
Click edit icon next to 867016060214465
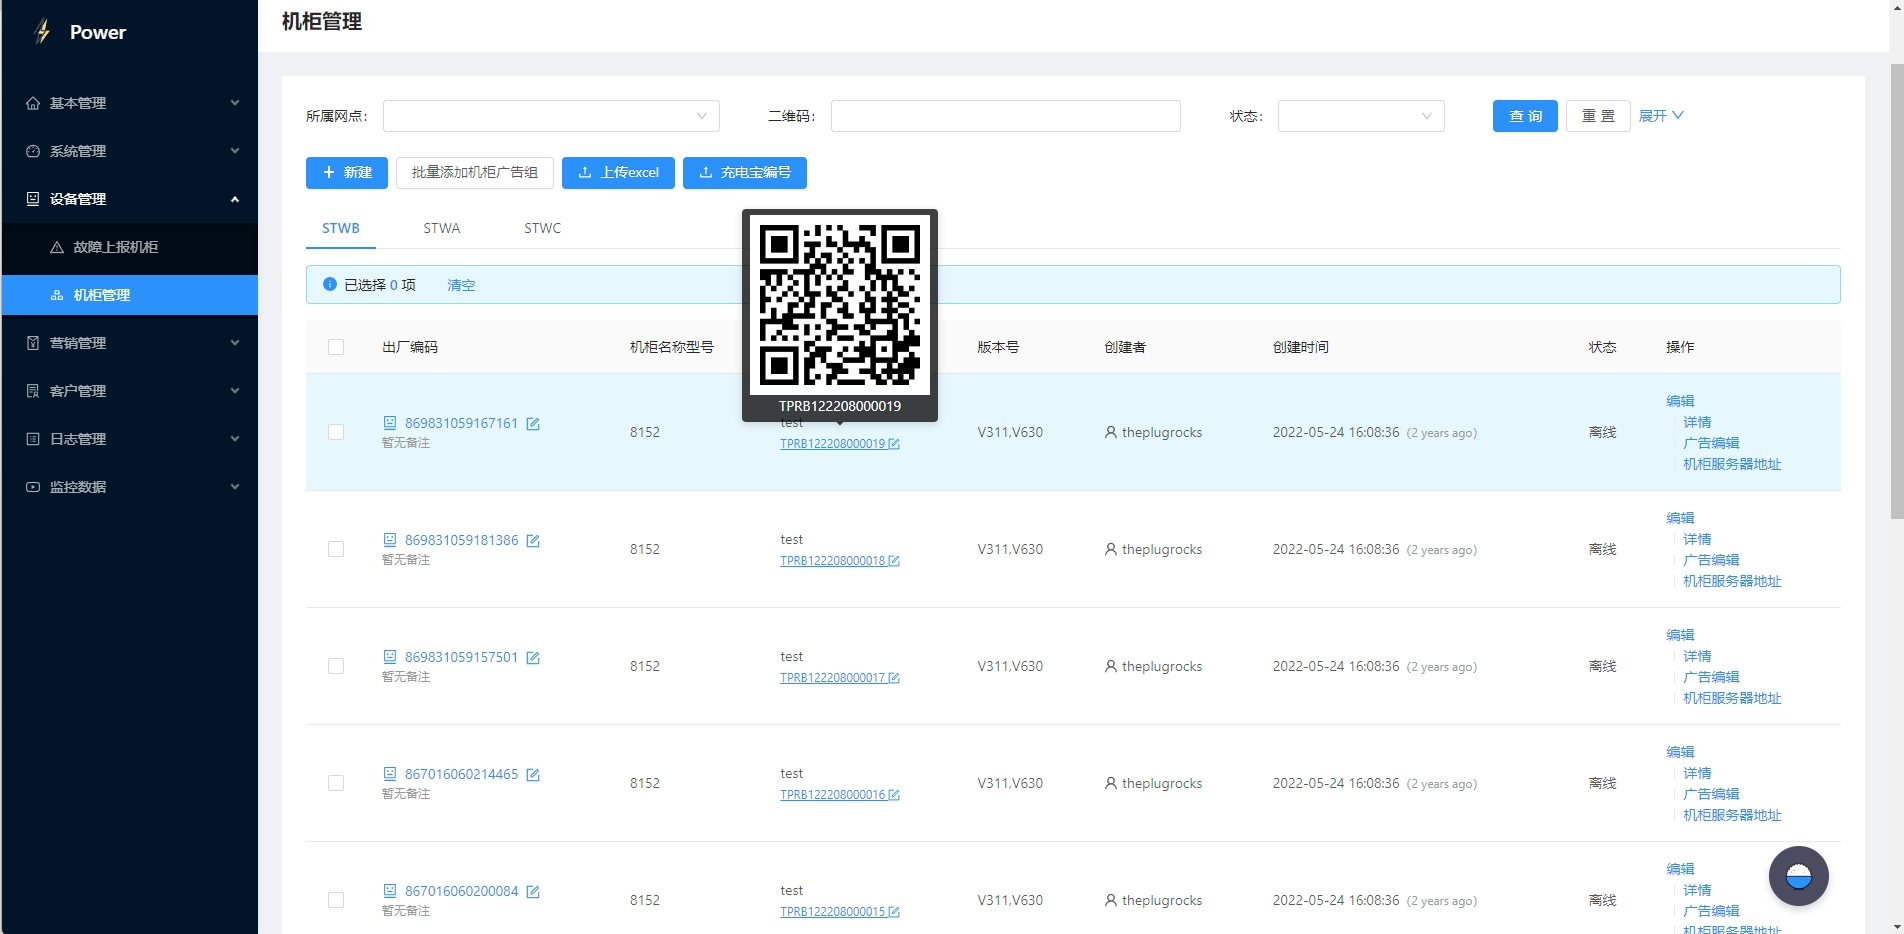(x=533, y=775)
